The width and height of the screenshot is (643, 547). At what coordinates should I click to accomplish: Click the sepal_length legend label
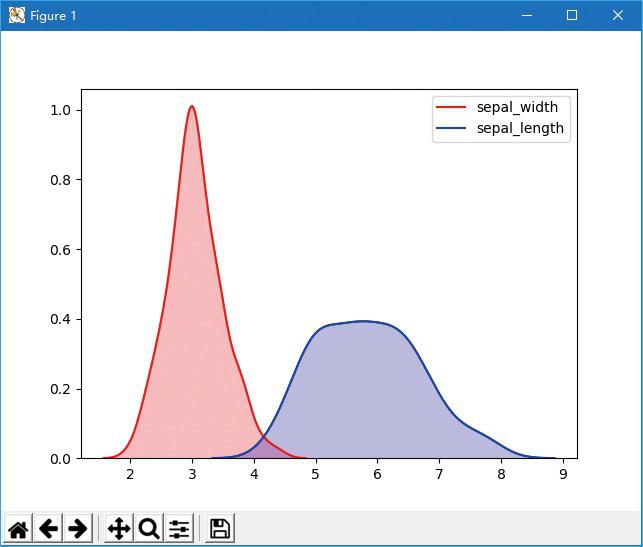[520, 128]
